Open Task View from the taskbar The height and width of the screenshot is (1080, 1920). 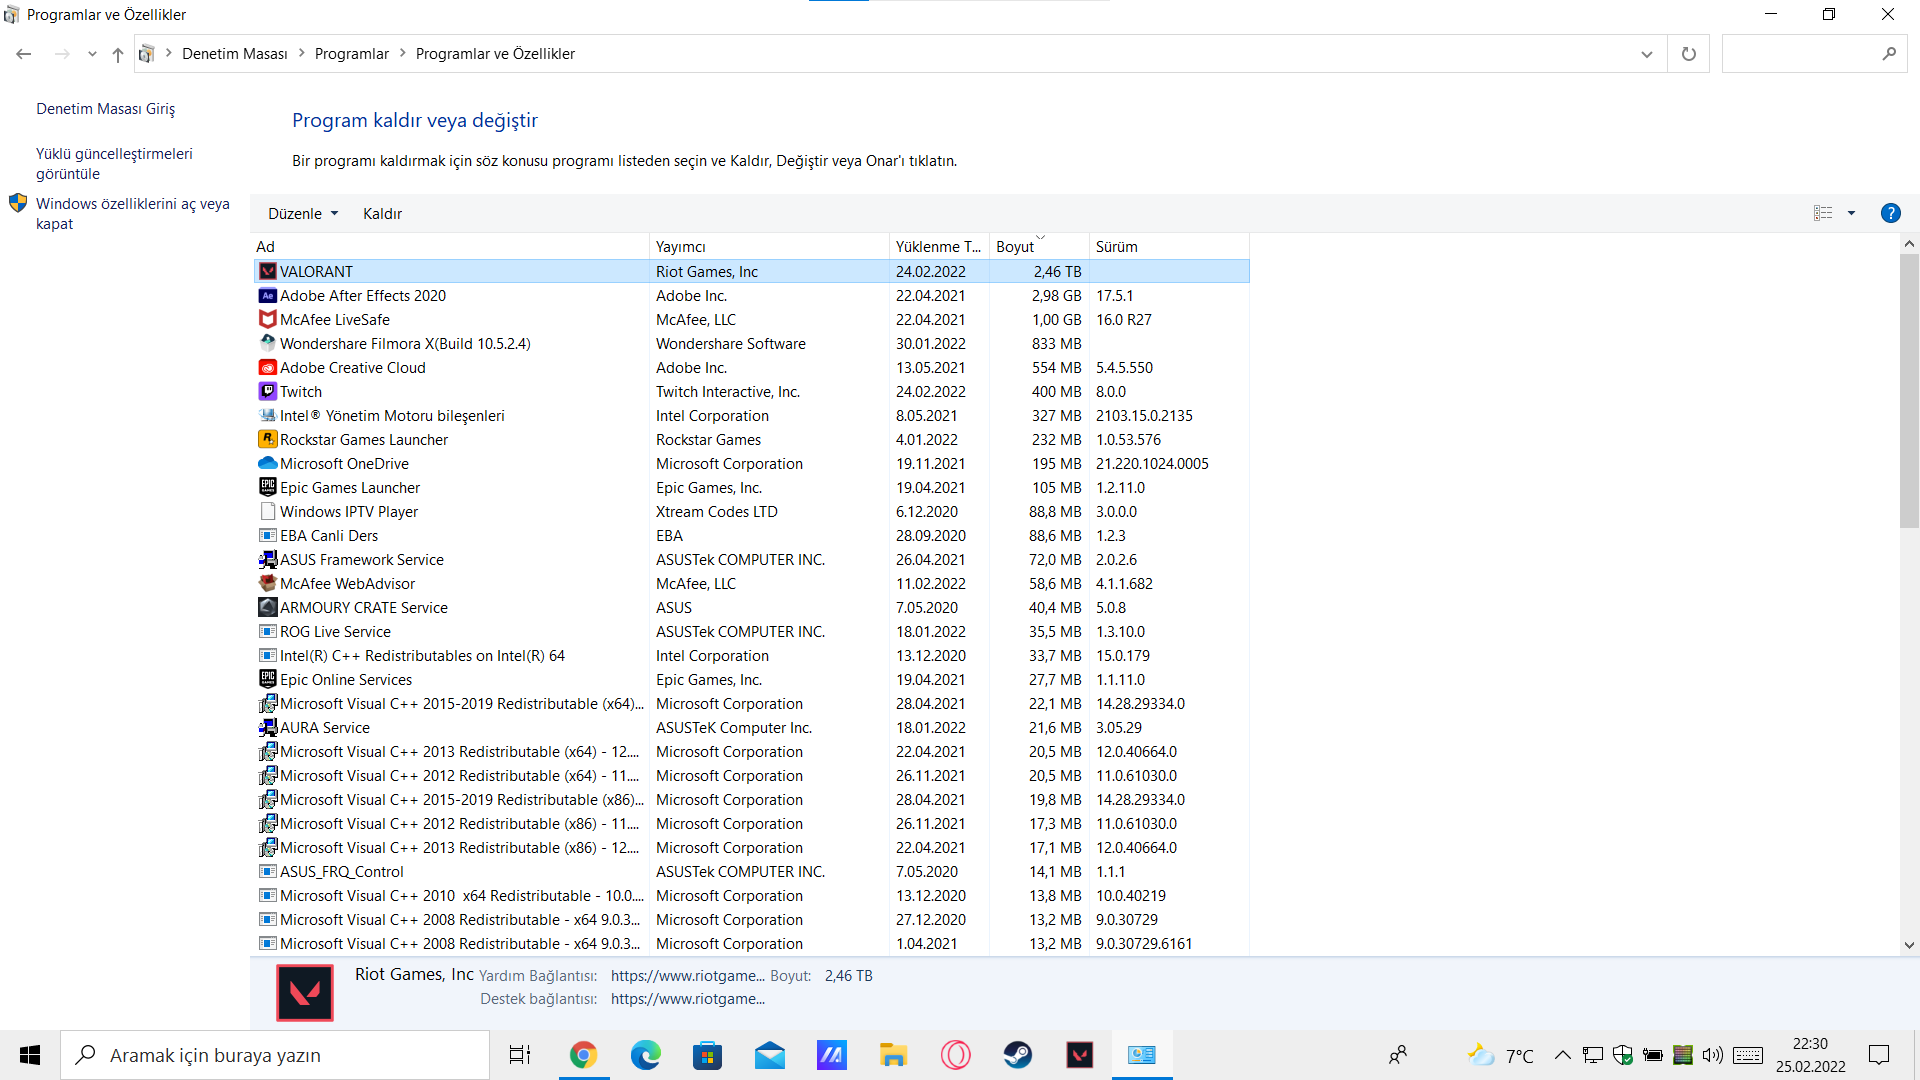pyautogui.click(x=520, y=1055)
